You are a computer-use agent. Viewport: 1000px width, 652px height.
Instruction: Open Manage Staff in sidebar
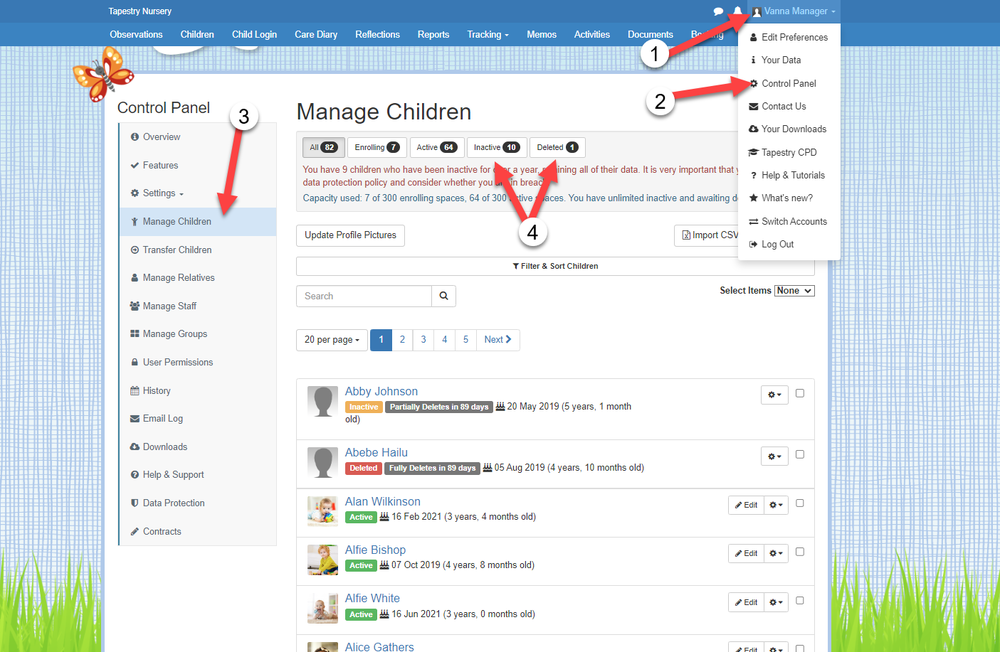click(198, 306)
